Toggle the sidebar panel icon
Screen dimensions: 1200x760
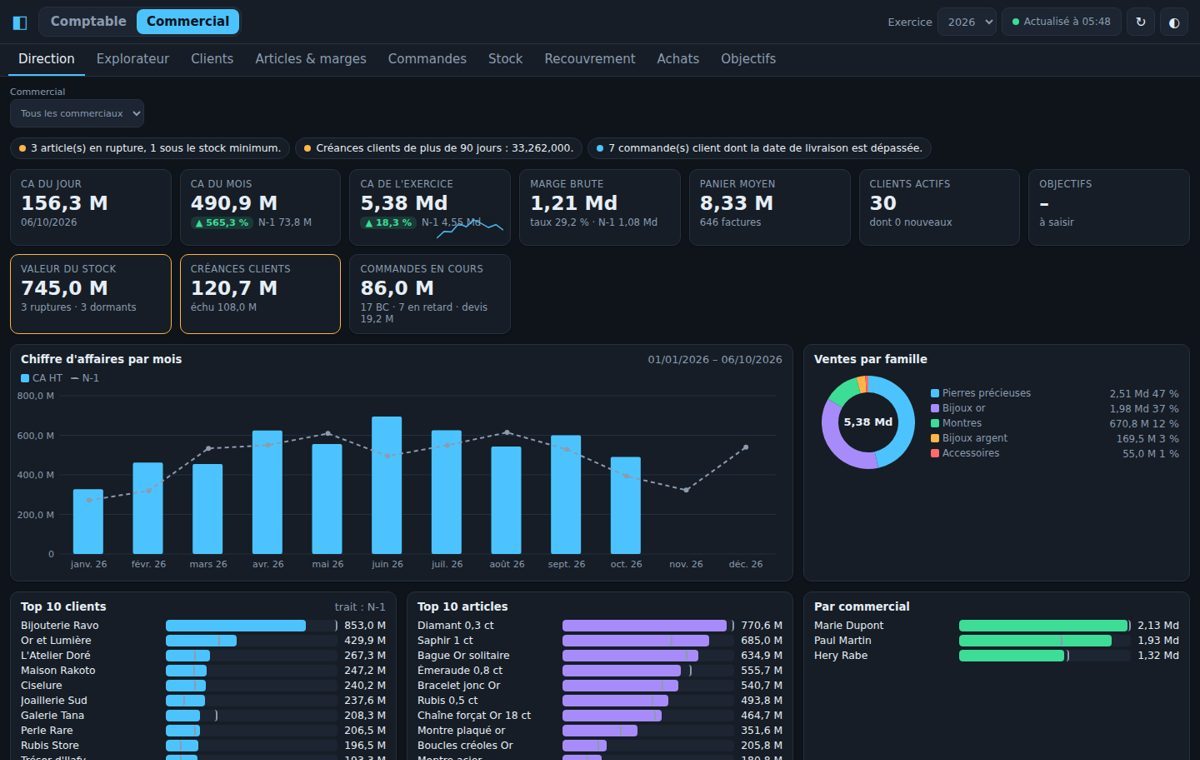click(x=20, y=22)
